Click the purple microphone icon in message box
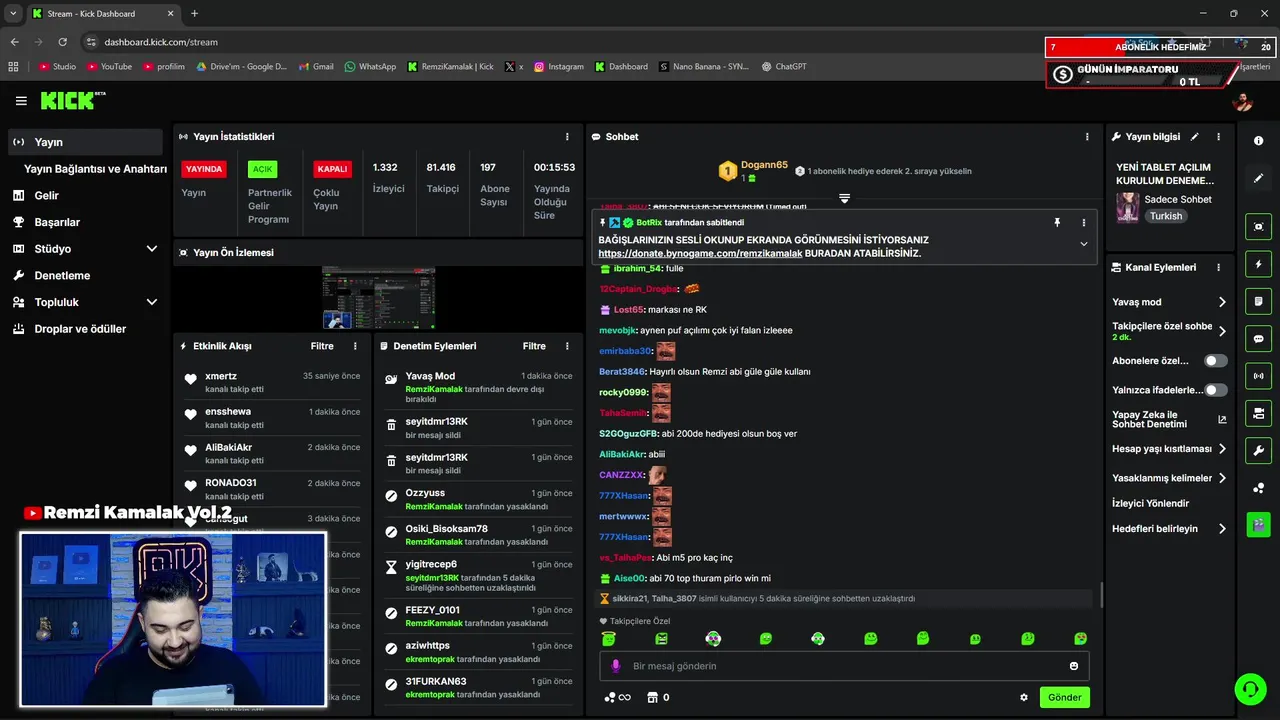Viewport: 1280px width, 720px height. click(x=615, y=666)
